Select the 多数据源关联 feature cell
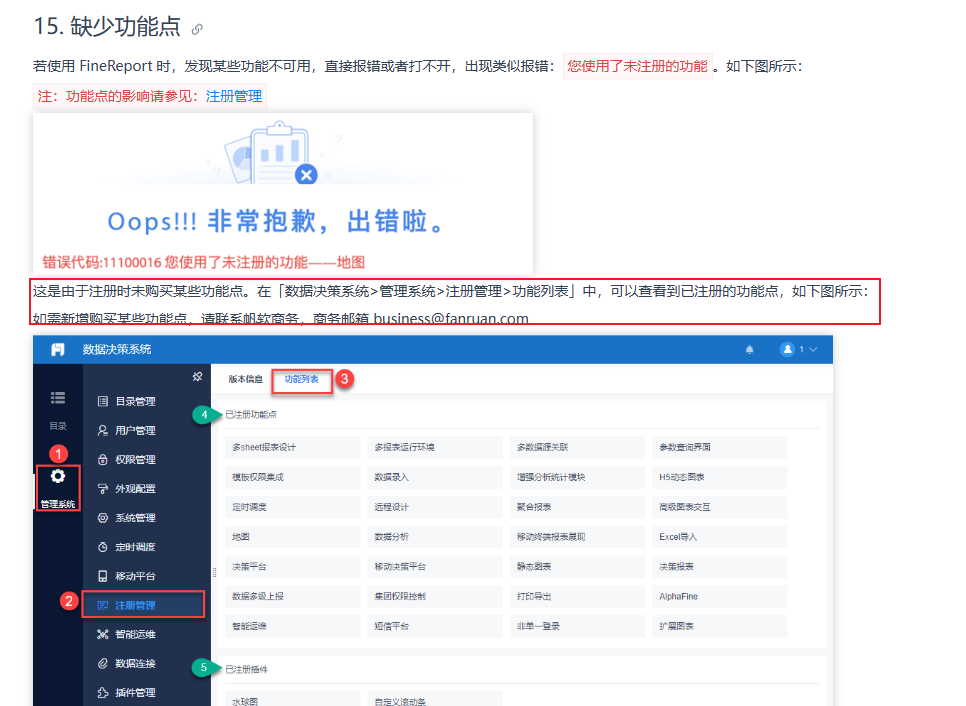The width and height of the screenshot is (966, 706). tap(577, 447)
